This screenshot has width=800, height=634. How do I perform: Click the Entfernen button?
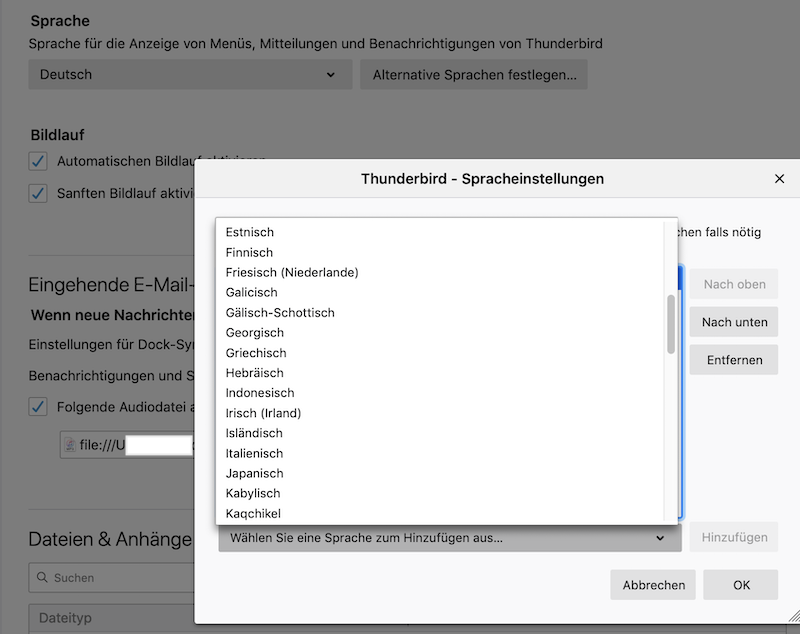coord(734,360)
